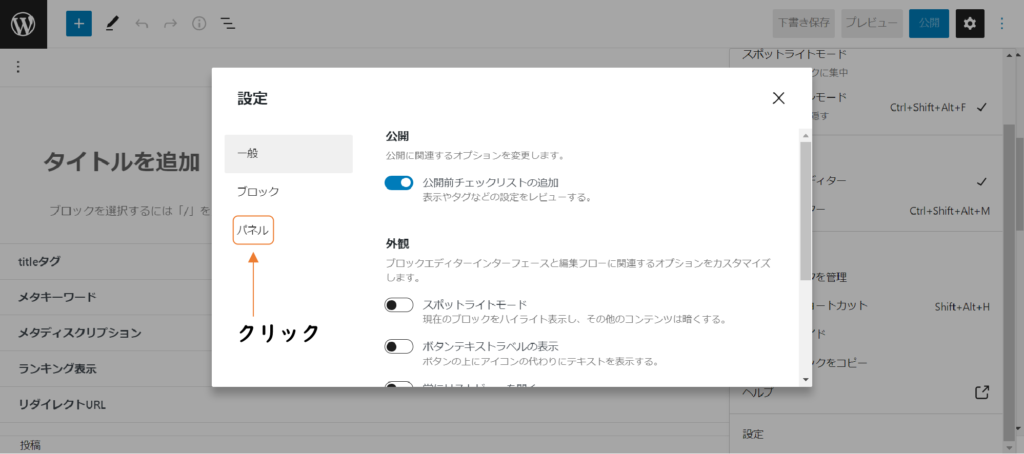Click the dialog scrollbar thumb
This screenshot has height=454, width=1024.
pos(805,211)
